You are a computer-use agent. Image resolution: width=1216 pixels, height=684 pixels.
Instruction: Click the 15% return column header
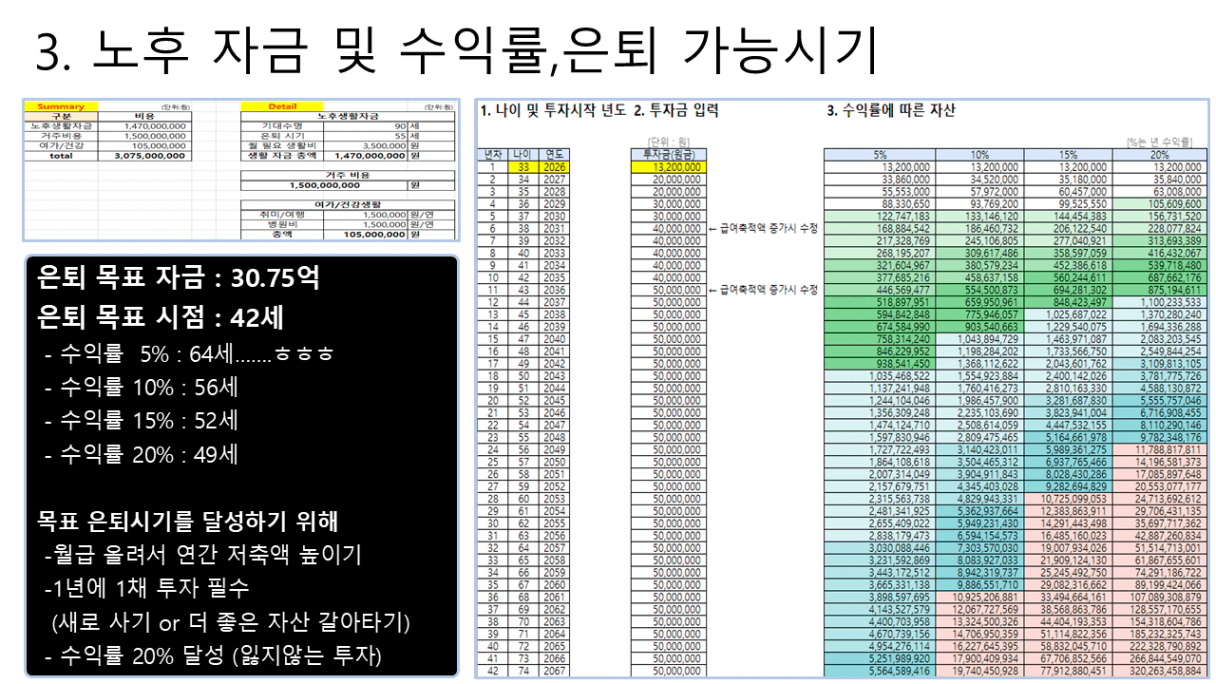[1062, 155]
